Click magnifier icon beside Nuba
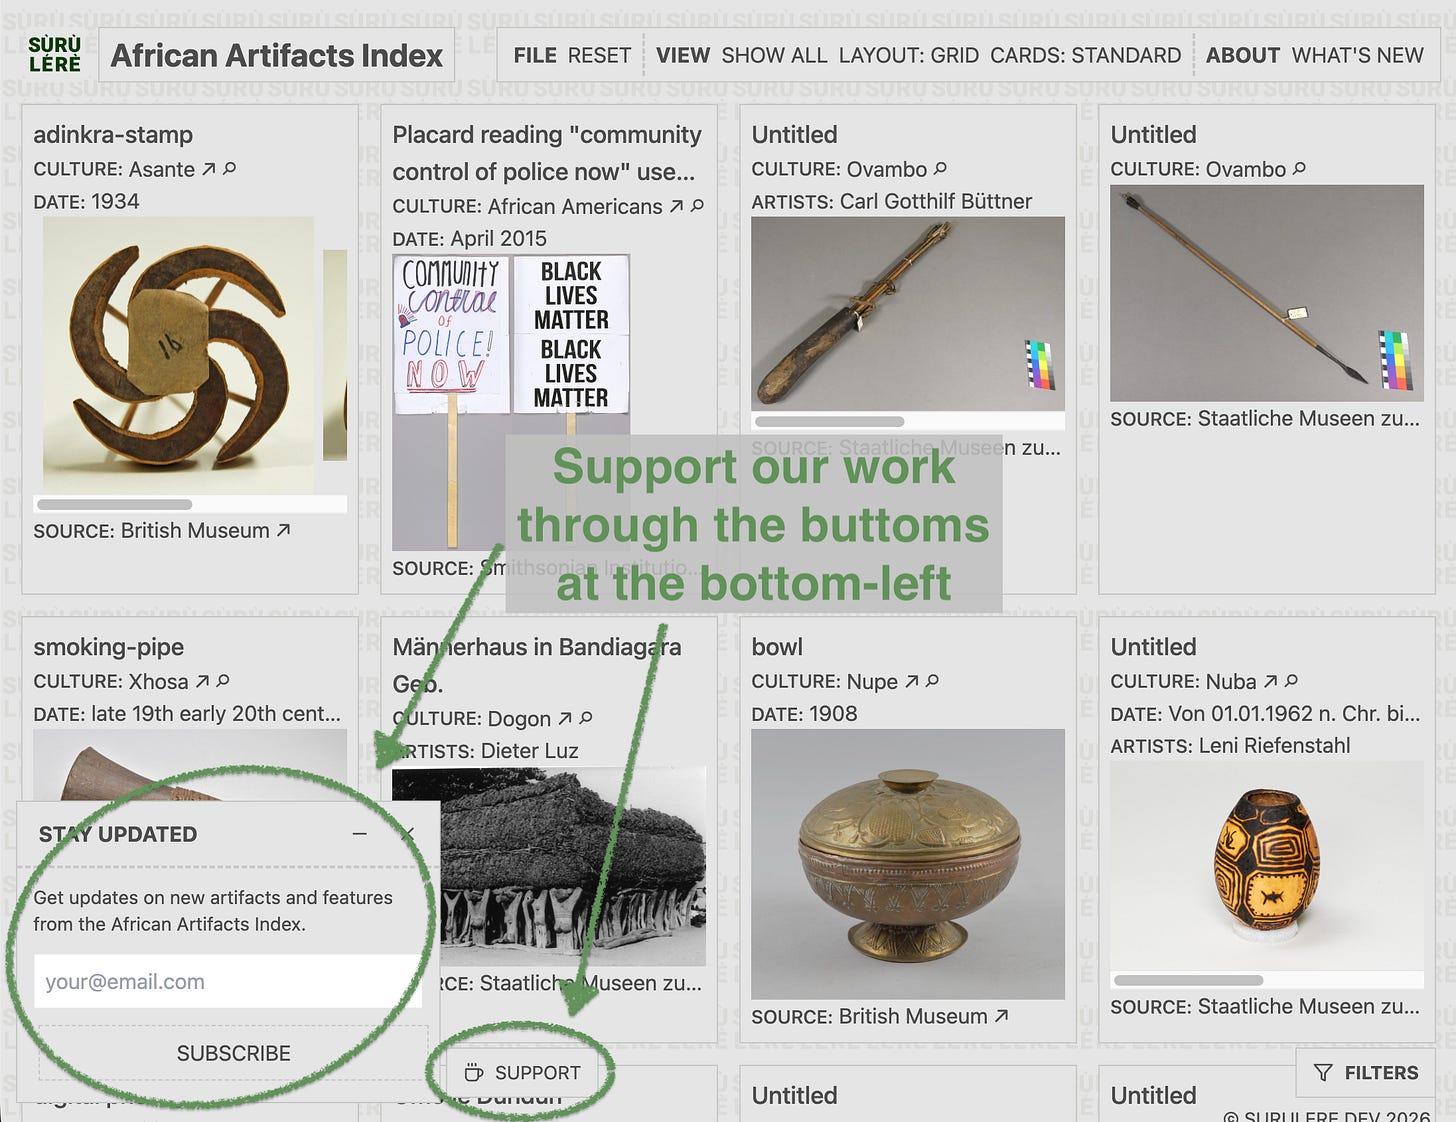Screen dimensions: 1456x1122 1291,681
